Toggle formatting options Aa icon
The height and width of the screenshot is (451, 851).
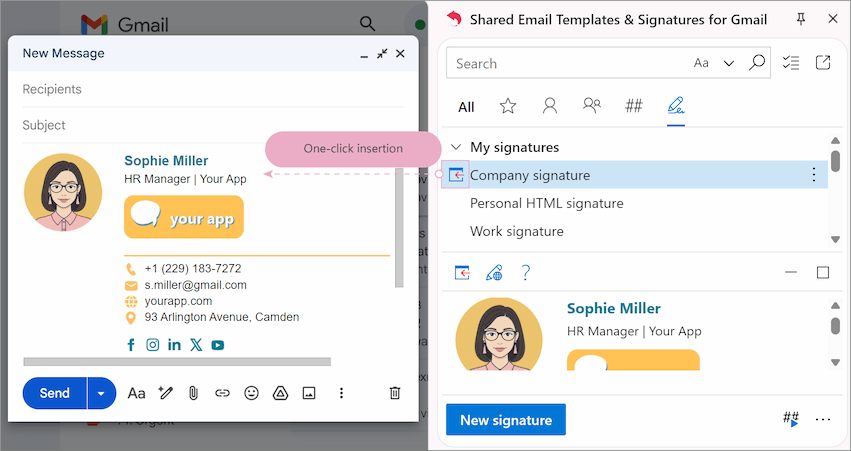coord(136,393)
